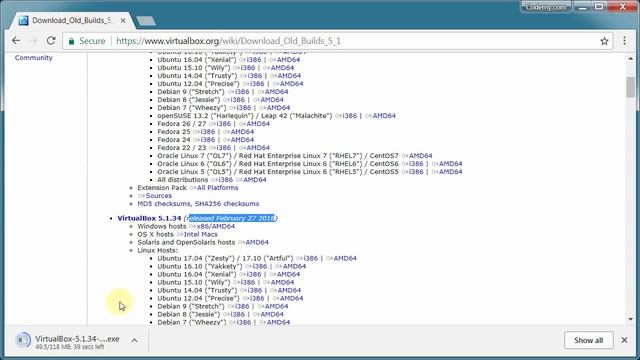Download Windows hosts x86/AMD64 for 5.1.34
The width and height of the screenshot is (640, 360).
(216, 226)
